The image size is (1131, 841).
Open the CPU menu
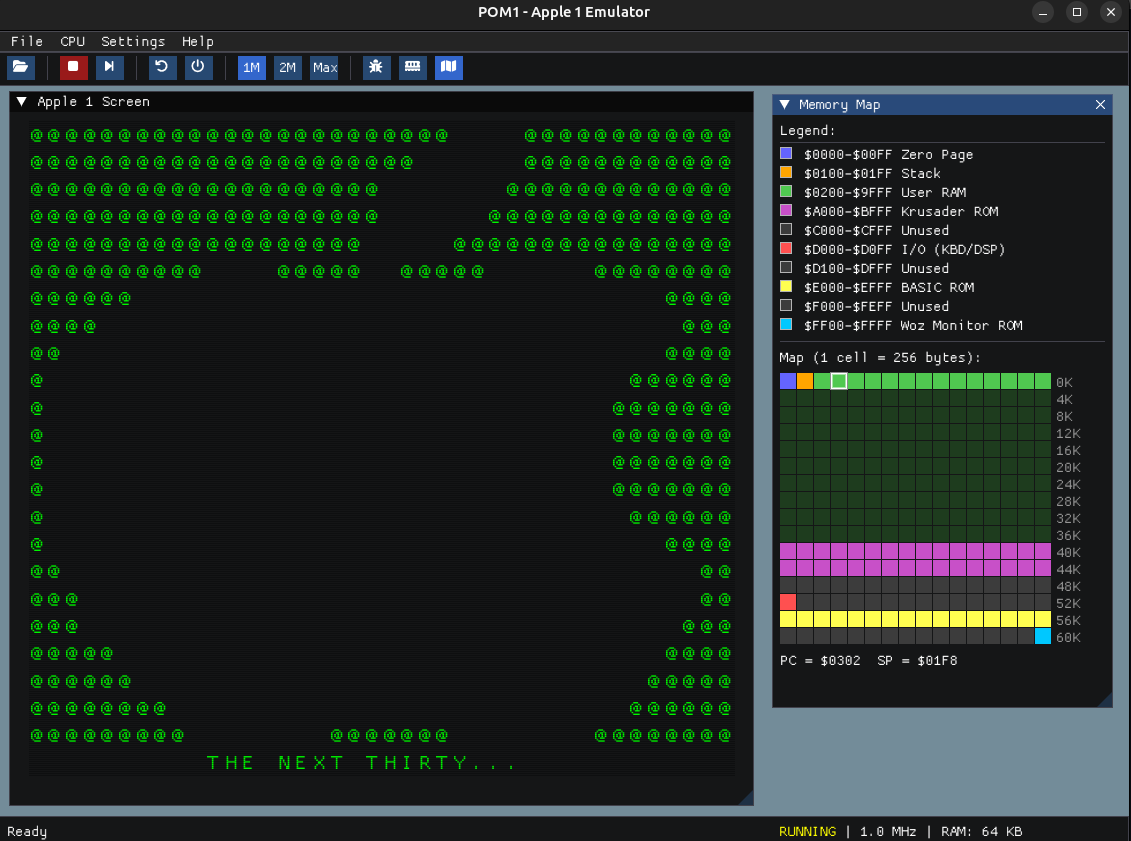[x=71, y=41]
